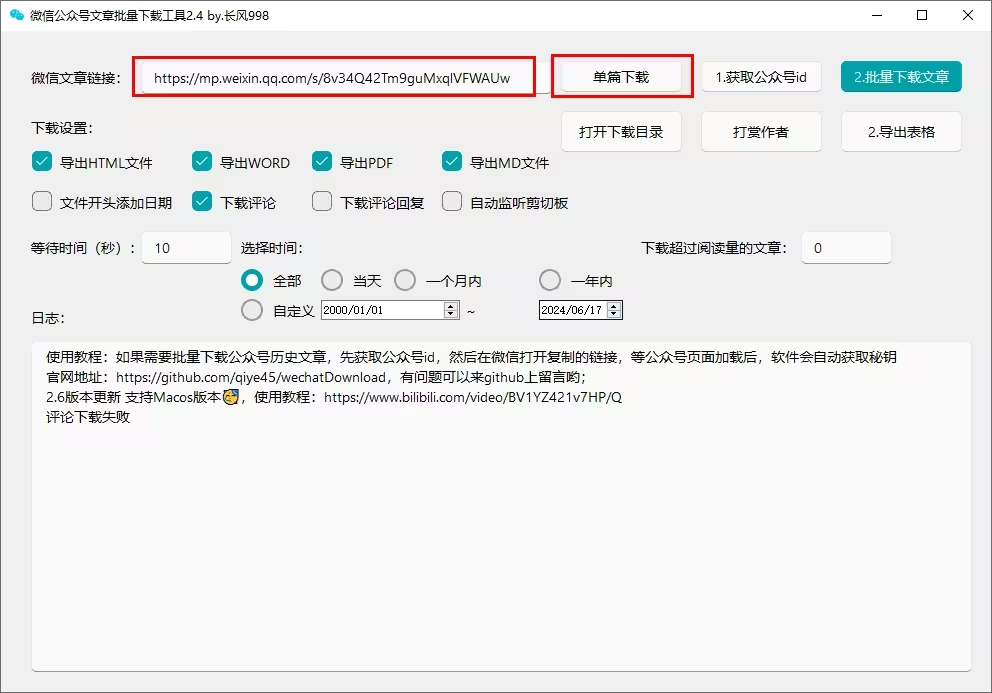The image size is (992, 693).
Task: Click the github.com/qiye45/wechatDownload URL text
Action: pos(251,377)
